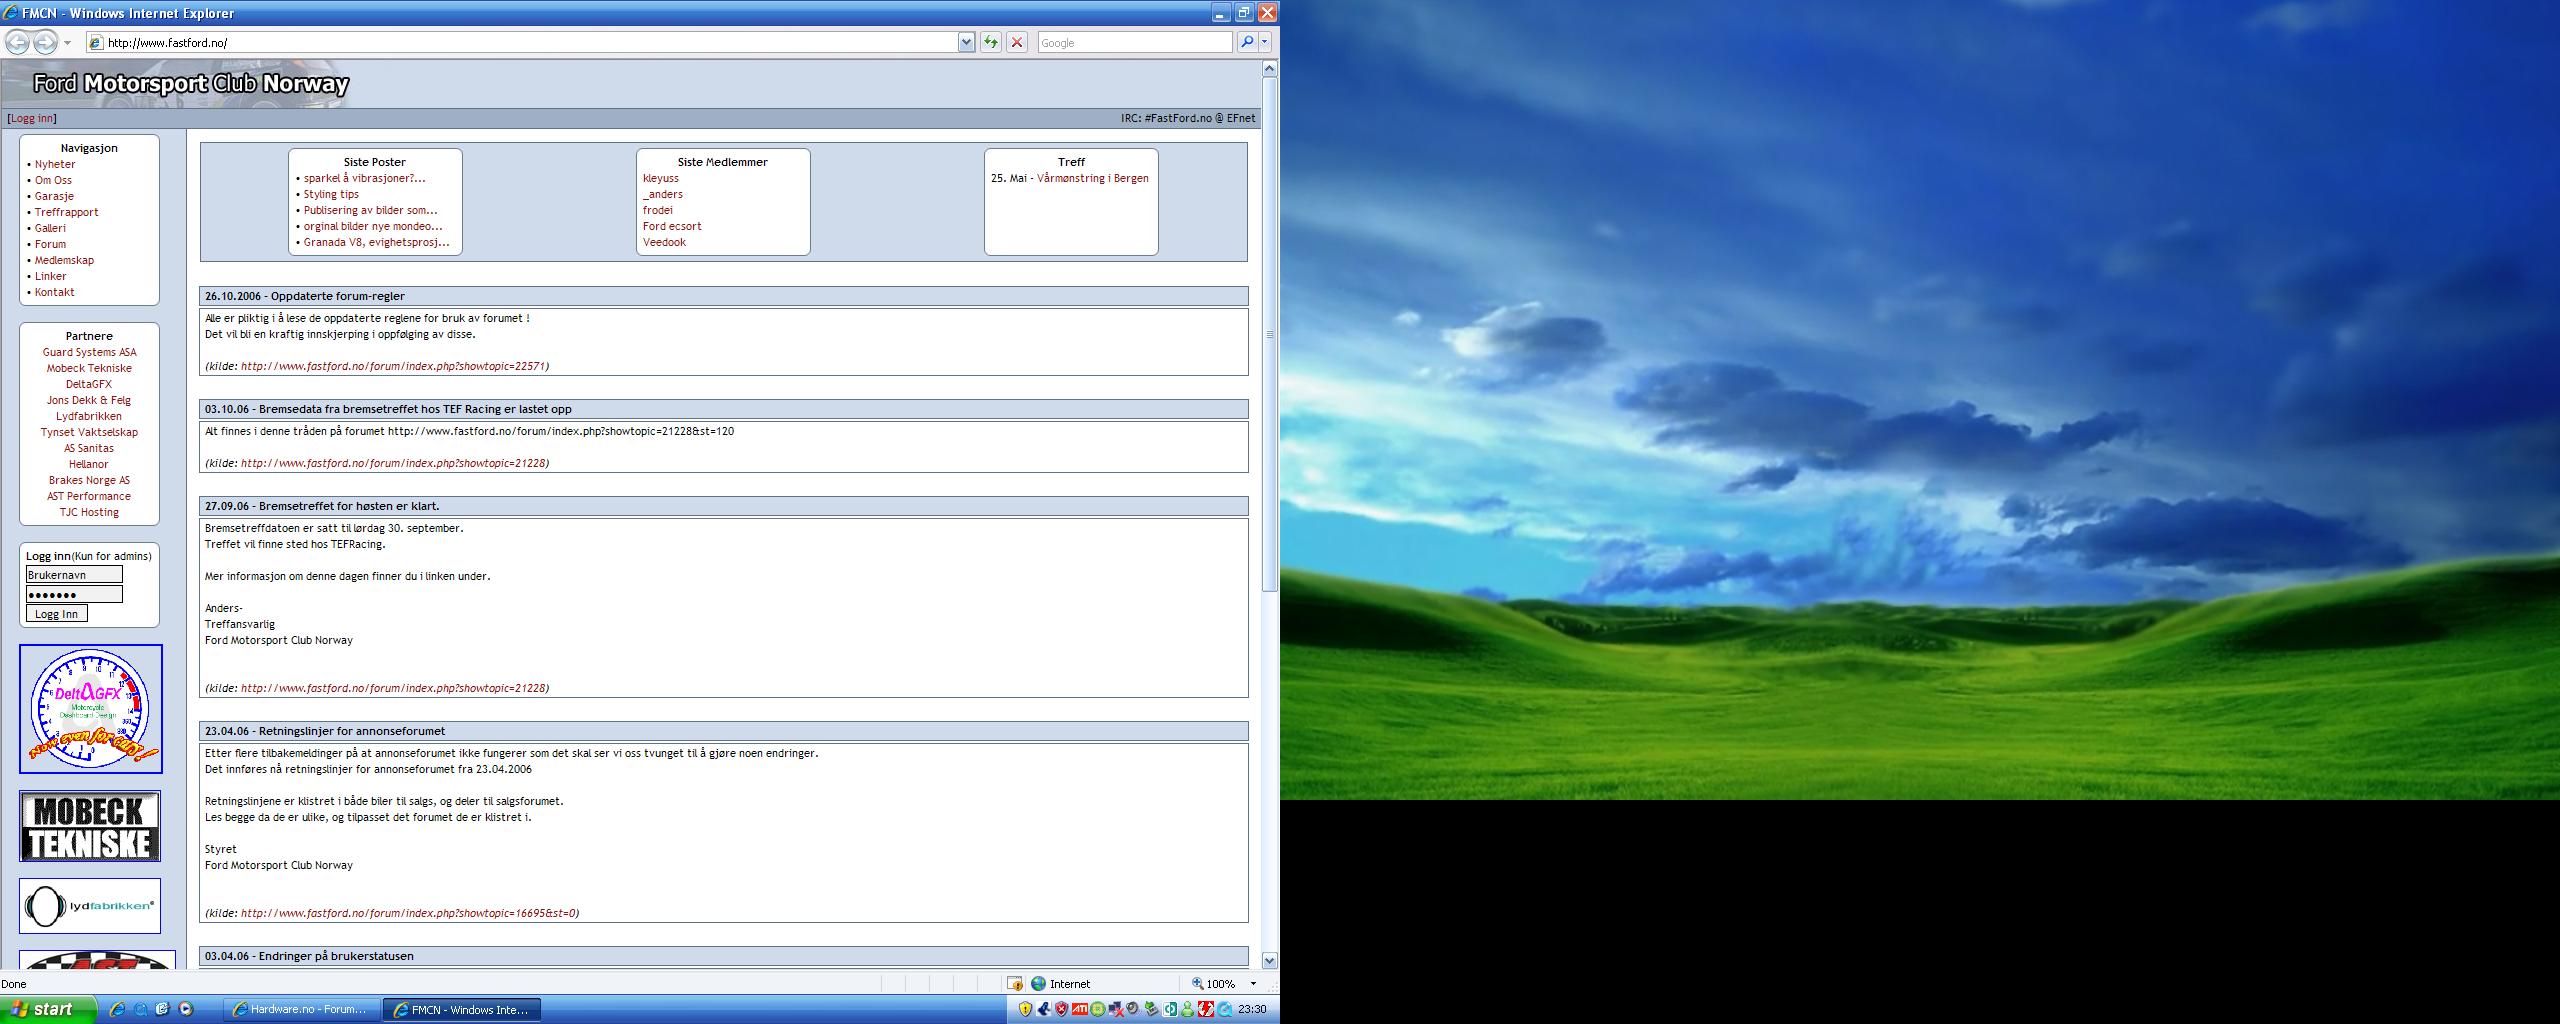Click the 100% zoom magnifier in status bar
This screenshot has width=2560, height=1024.
click(x=1197, y=984)
